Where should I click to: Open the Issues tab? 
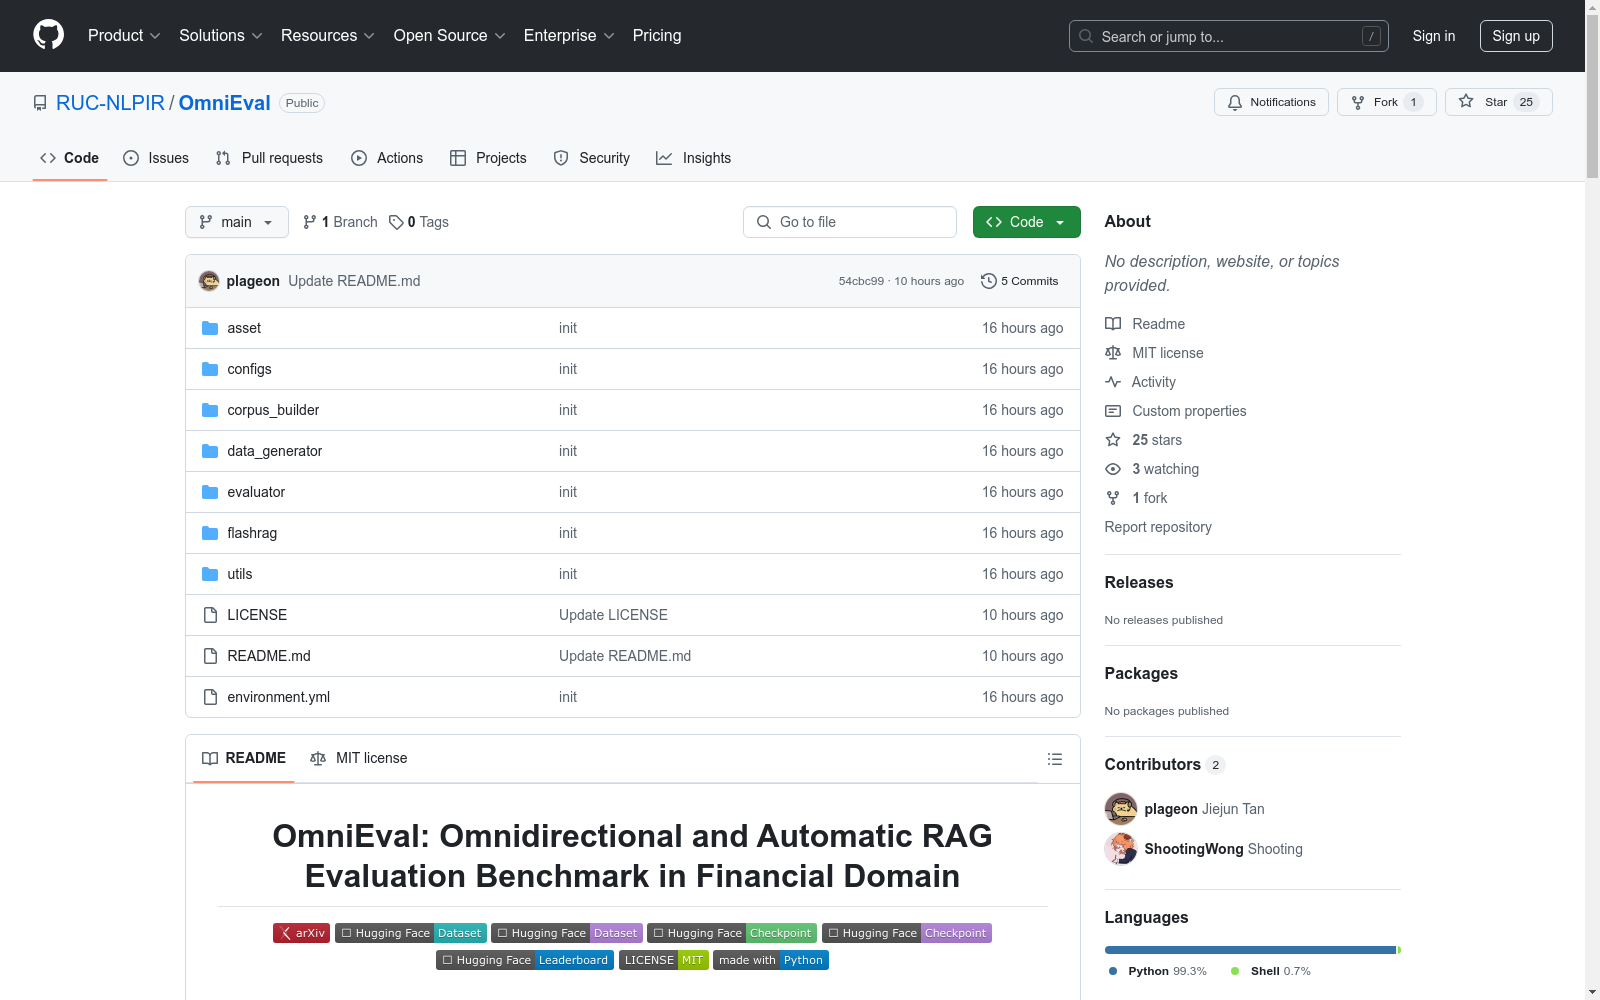pos(156,158)
